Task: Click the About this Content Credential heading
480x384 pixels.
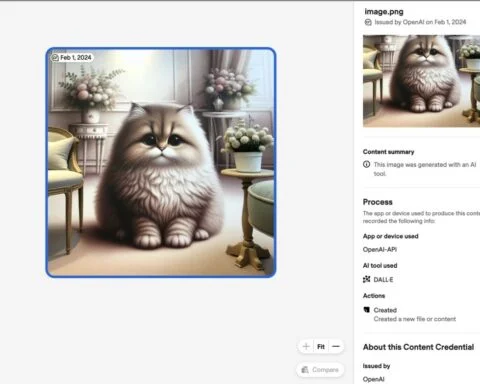Action: tap(418, 347)
